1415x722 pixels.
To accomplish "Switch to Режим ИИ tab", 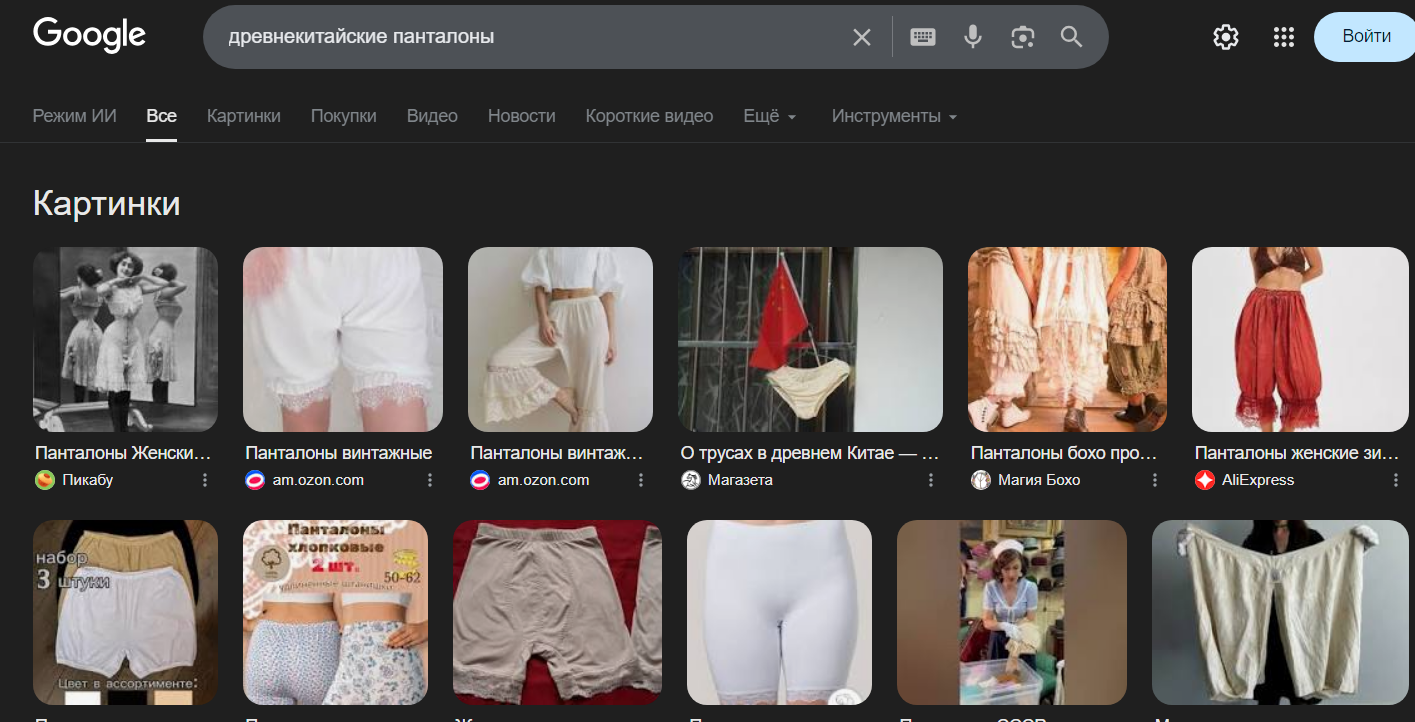I will tap(75, 116).
